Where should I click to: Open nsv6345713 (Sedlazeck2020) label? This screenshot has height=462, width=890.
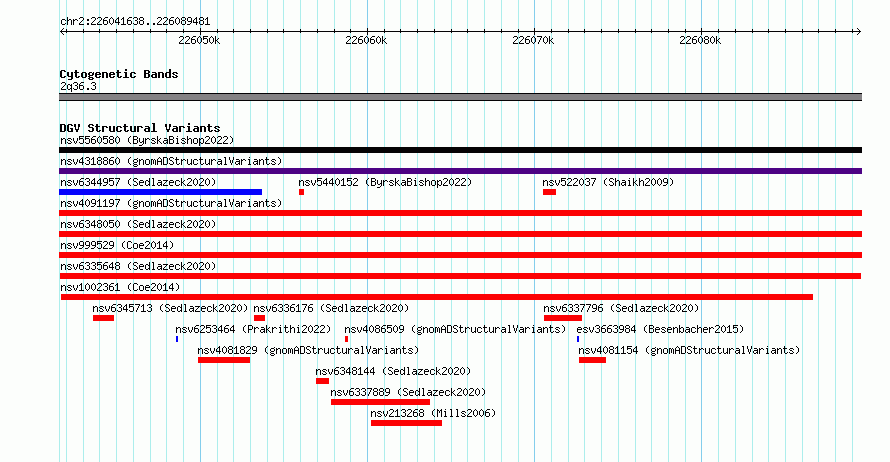coord(170,308)
